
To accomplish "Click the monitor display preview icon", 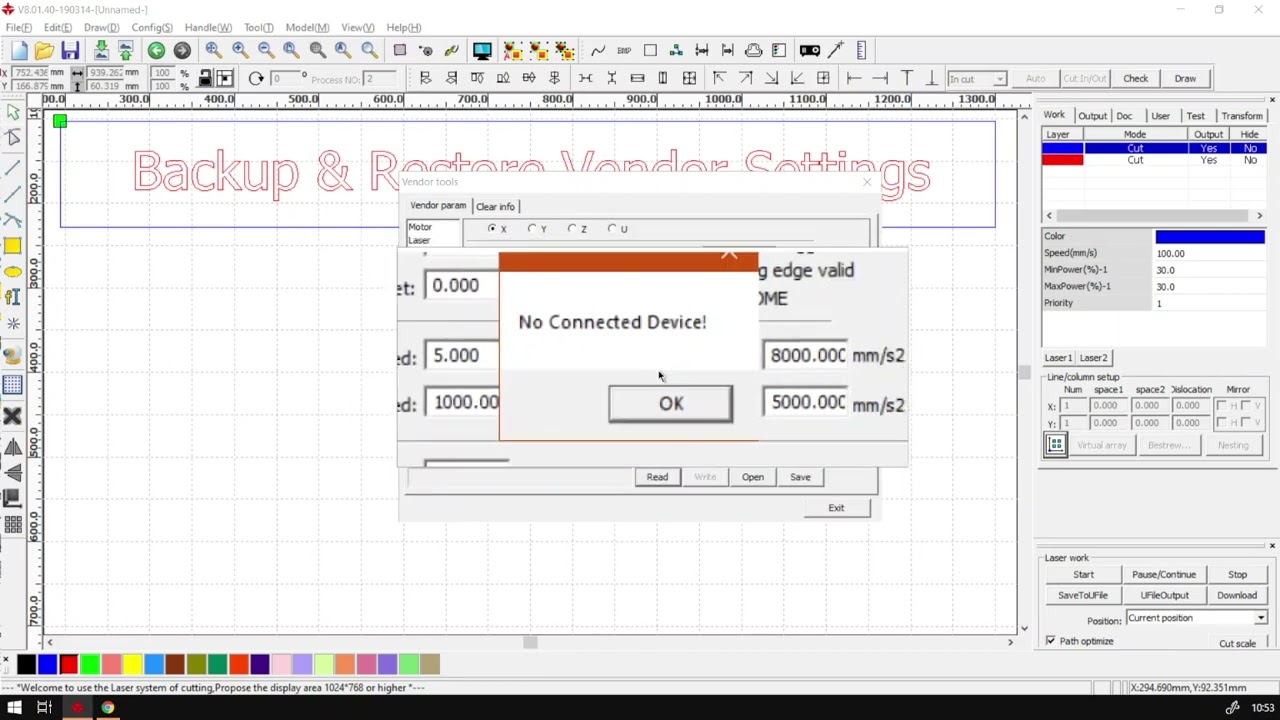I will 482,50.
